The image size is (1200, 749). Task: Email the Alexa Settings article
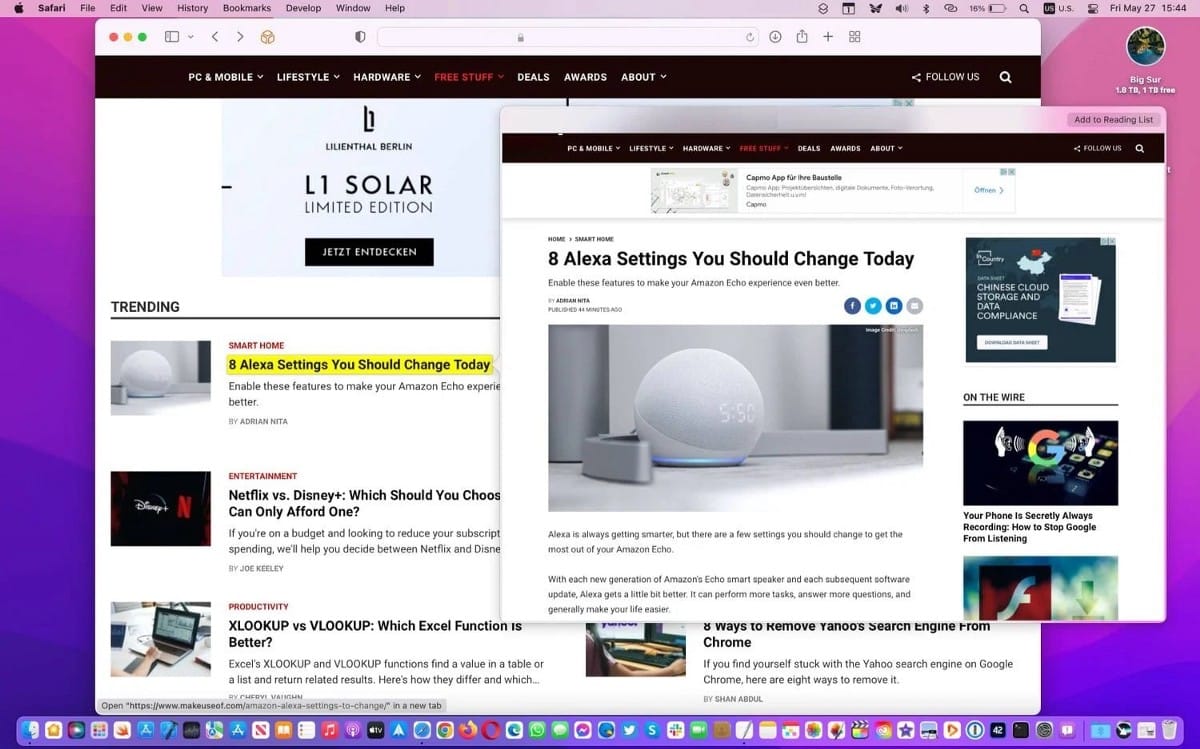(x=914, y=305)
